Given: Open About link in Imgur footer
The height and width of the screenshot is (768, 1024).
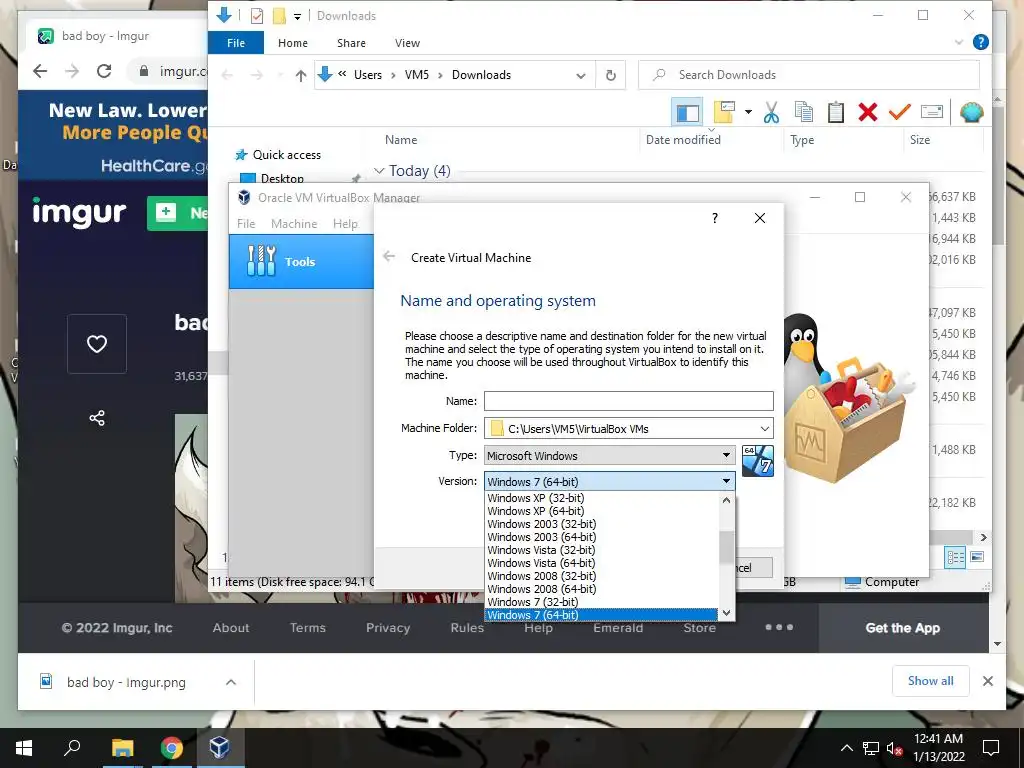Looking at the screenshot, I should click(231, 628).
